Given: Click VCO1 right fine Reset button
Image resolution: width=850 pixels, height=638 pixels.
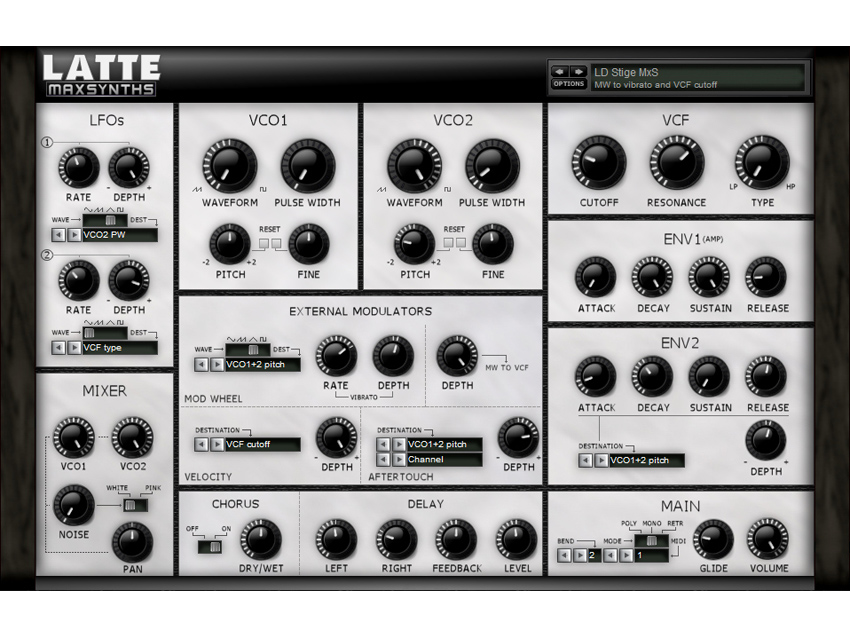Looking at the screenshot, I should [x=276, y=243].
